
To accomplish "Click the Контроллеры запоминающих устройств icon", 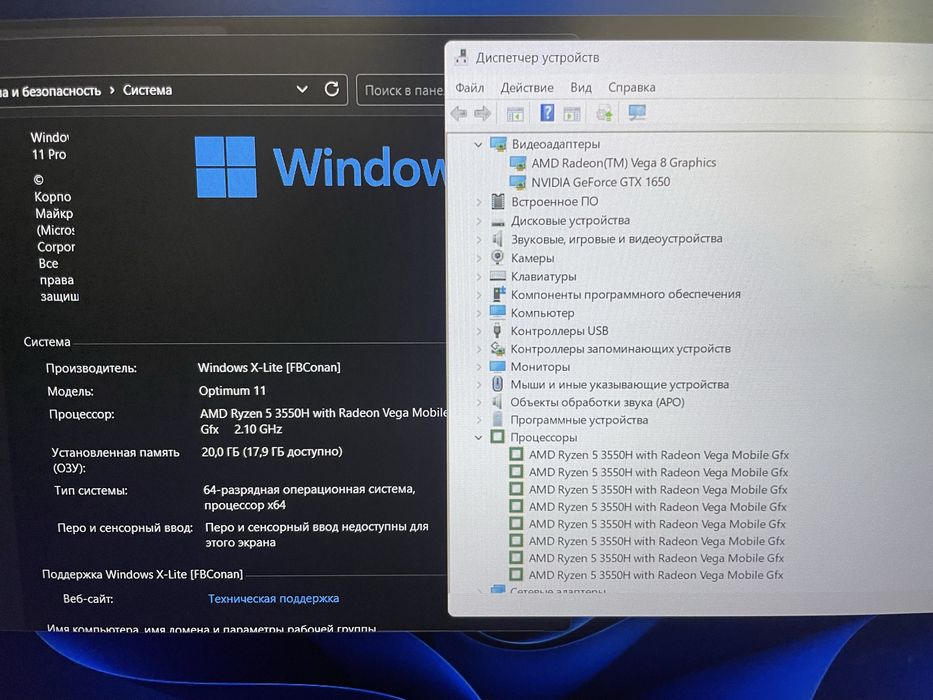I will (x=497, y=348).
